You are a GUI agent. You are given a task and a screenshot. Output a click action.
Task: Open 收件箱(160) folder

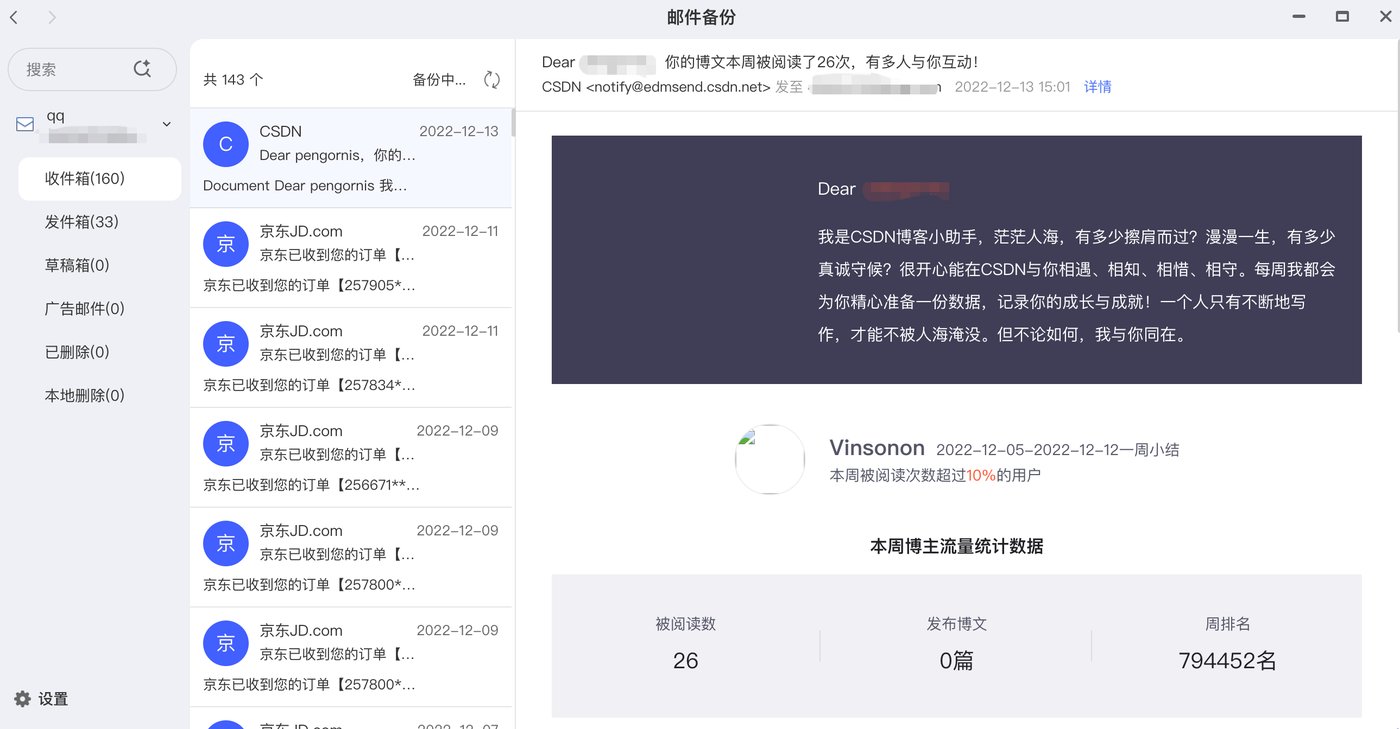(99, 179)
